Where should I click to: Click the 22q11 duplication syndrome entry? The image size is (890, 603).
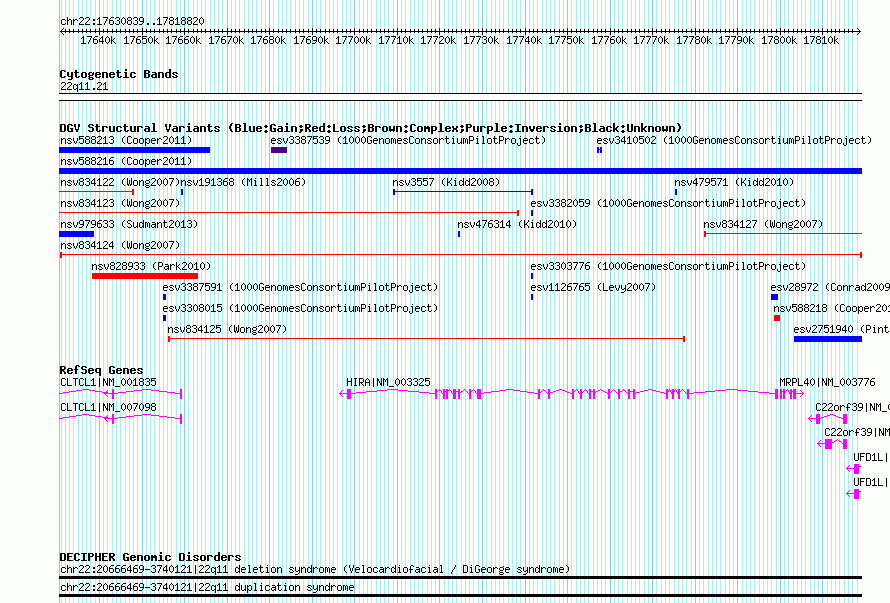[x=207, y=588]
